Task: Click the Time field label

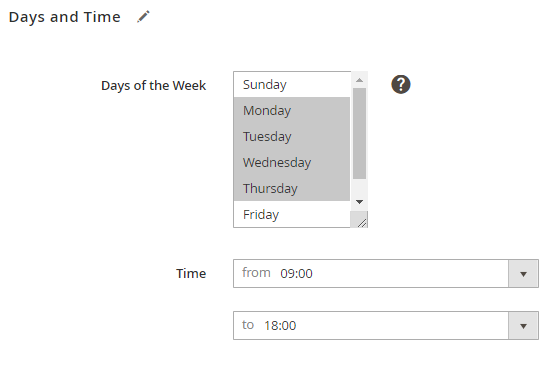Action: [191, 274]
